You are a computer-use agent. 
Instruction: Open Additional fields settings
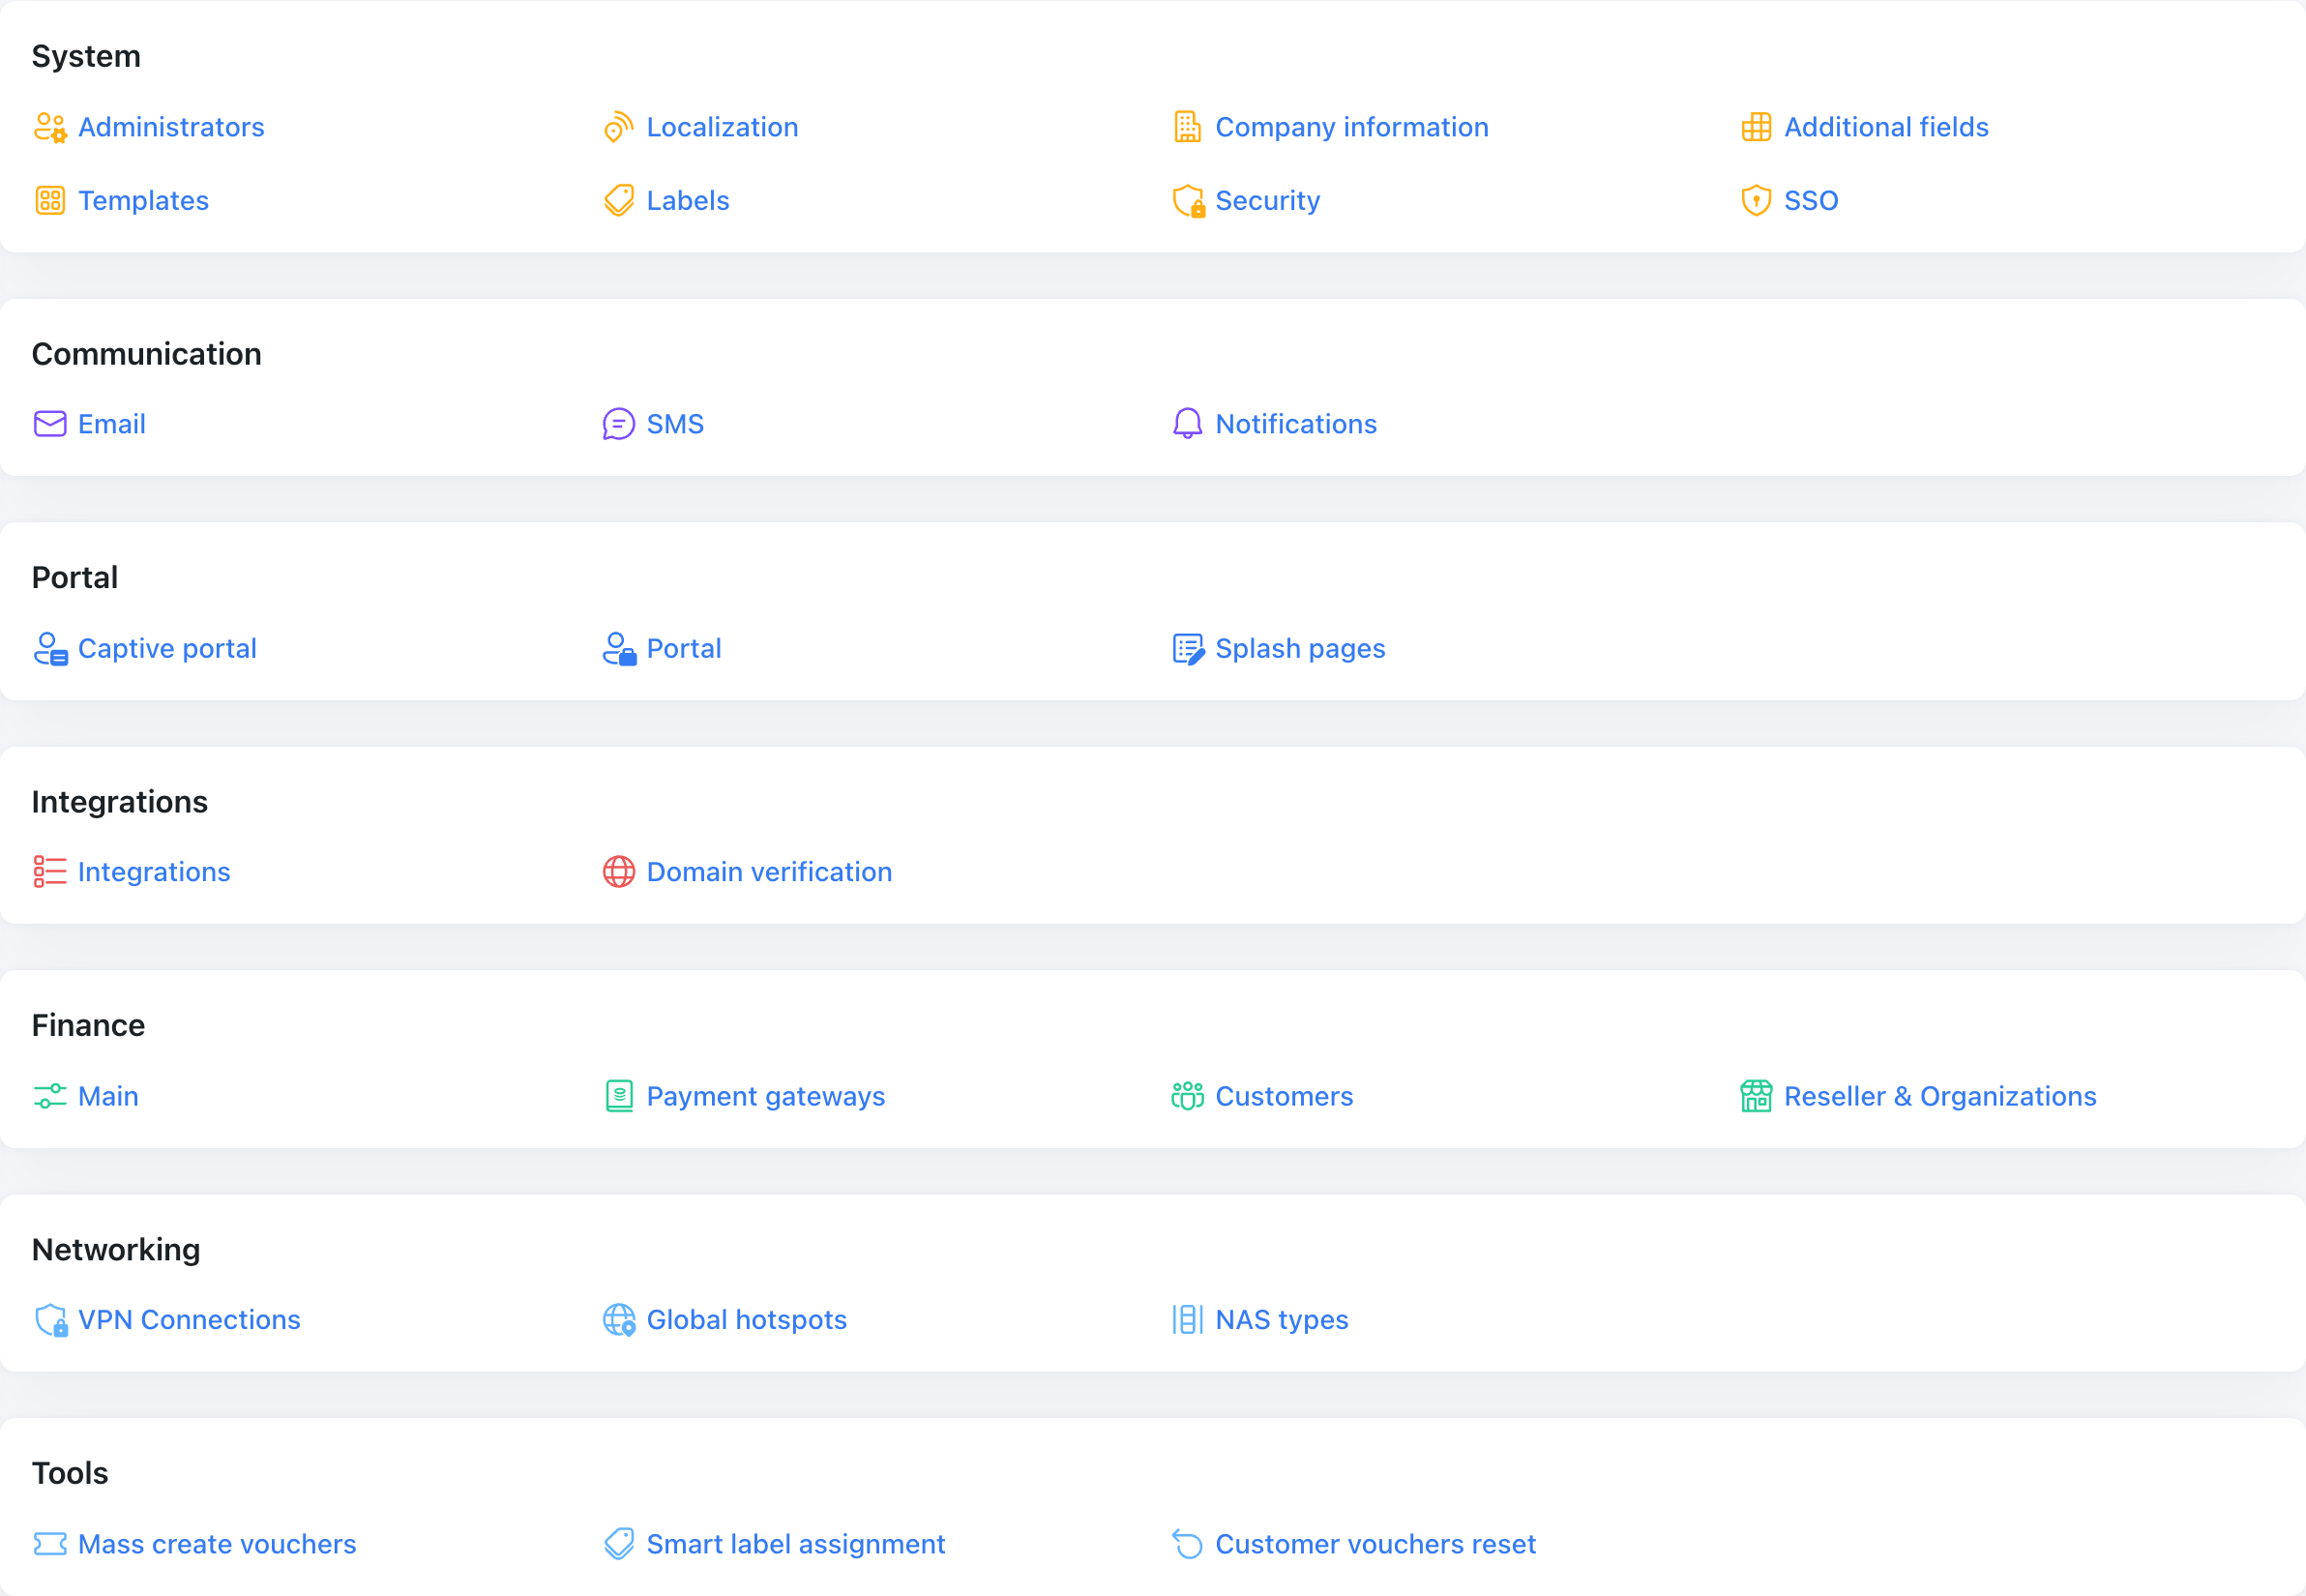click(1886, 127)
